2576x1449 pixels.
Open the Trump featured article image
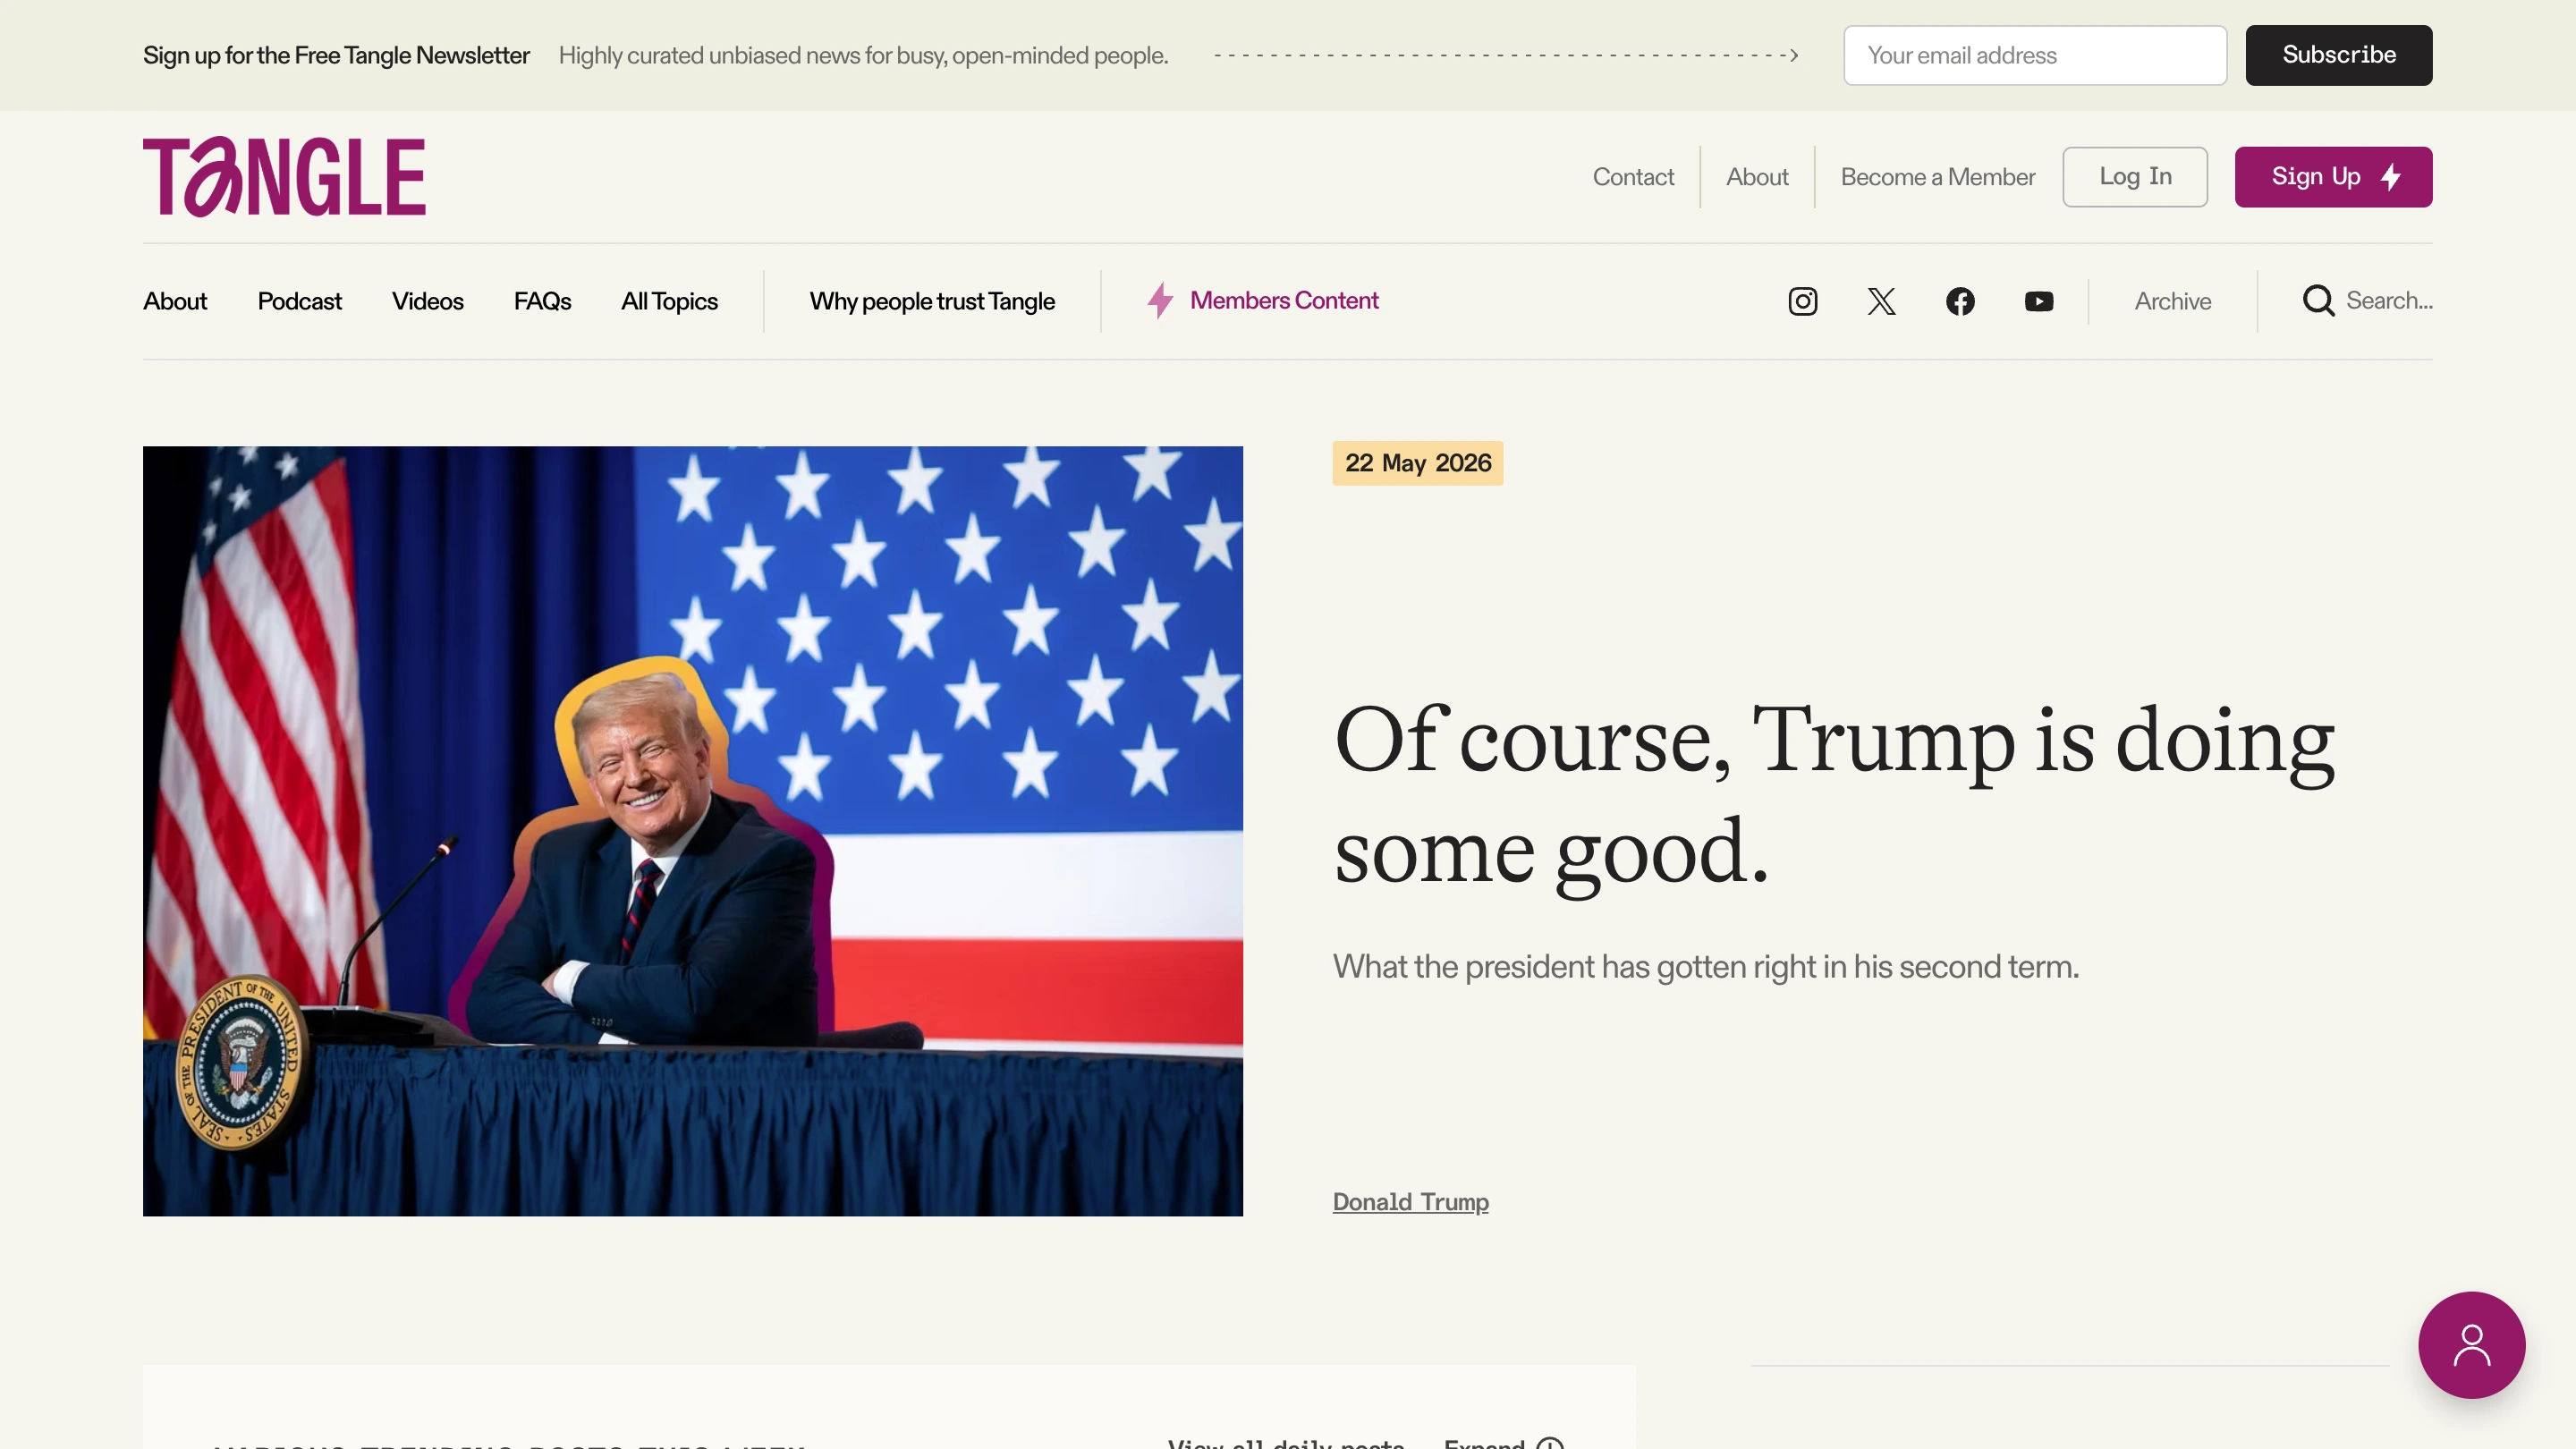tap(693, 831)
